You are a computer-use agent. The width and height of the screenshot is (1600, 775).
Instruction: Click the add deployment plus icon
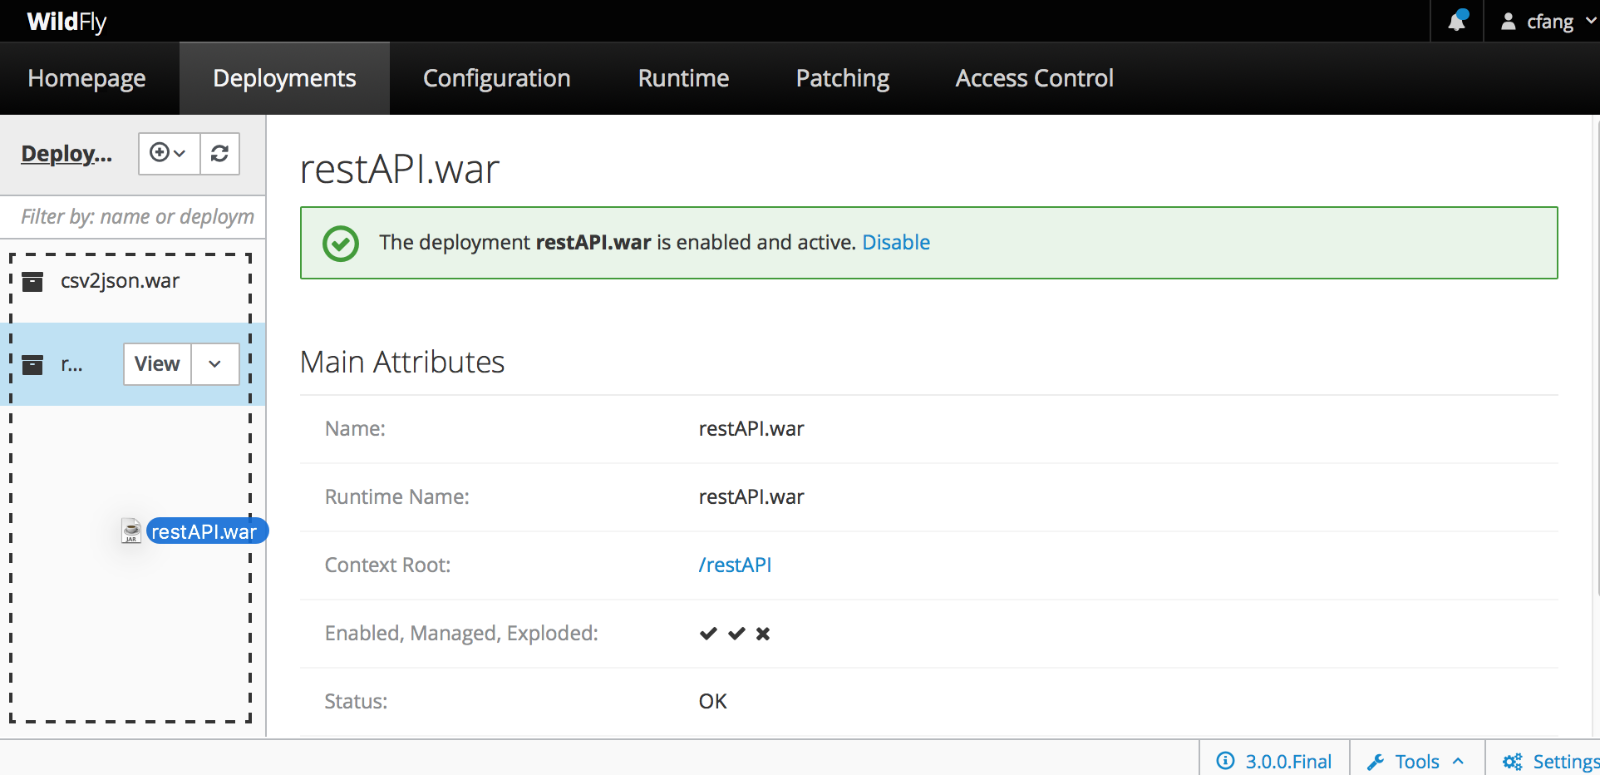160,153
